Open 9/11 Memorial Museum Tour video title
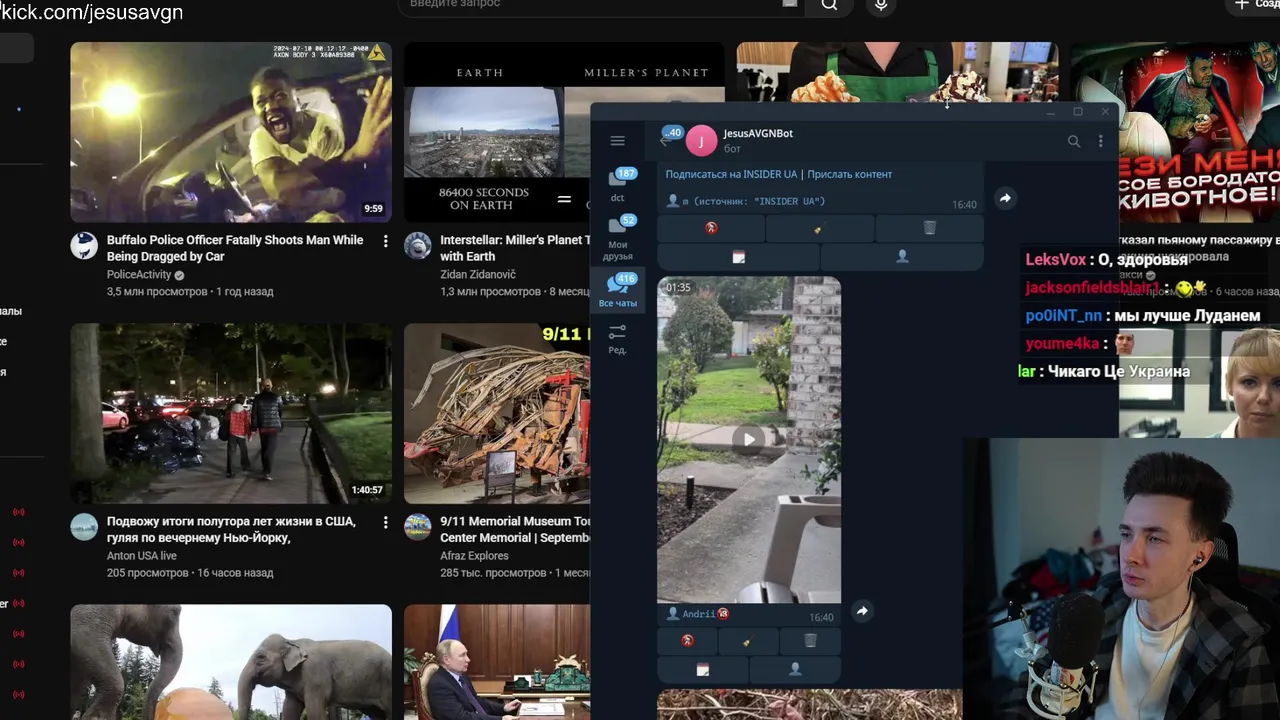Viewport: 1280px width, 720px height. pos(515,529)
